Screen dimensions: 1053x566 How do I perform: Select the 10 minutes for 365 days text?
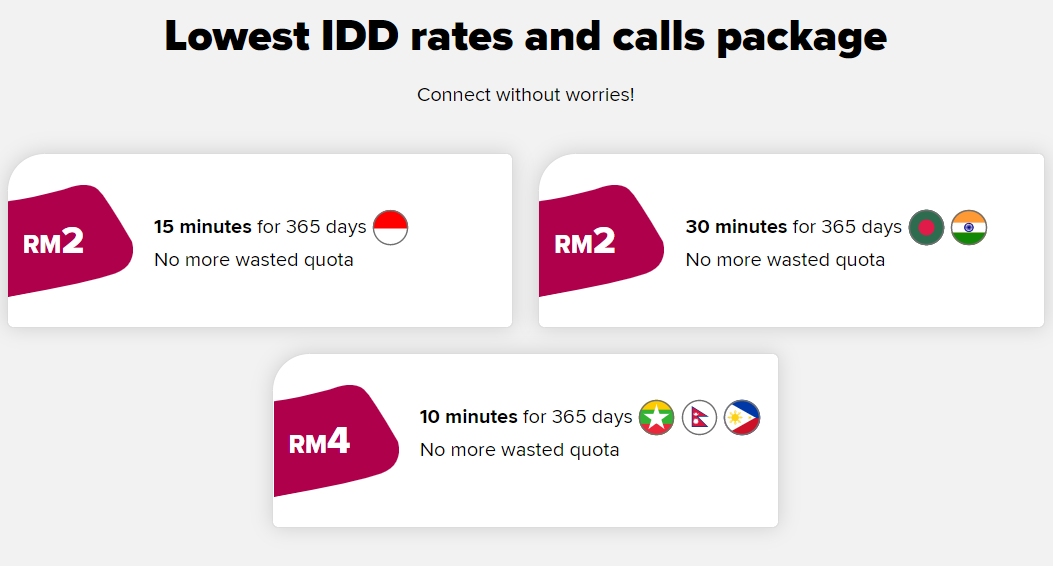[x=526, y=417]
